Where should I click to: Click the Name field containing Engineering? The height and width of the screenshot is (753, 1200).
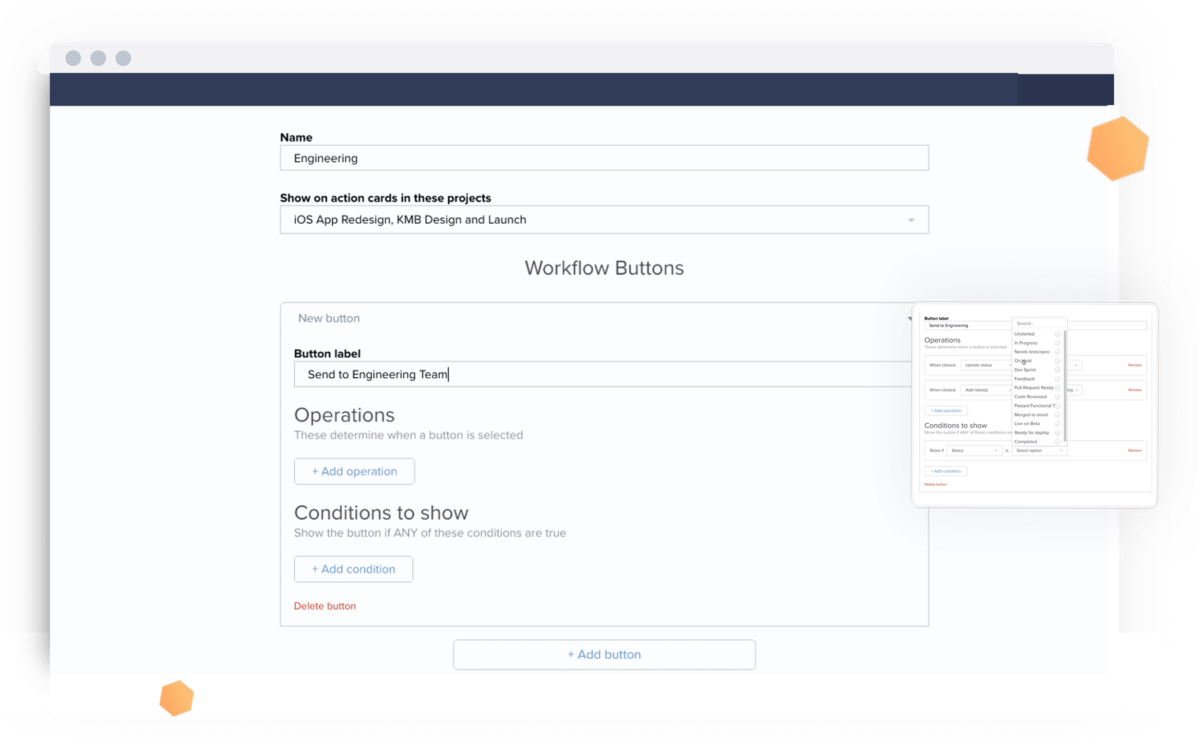point(604,158)
